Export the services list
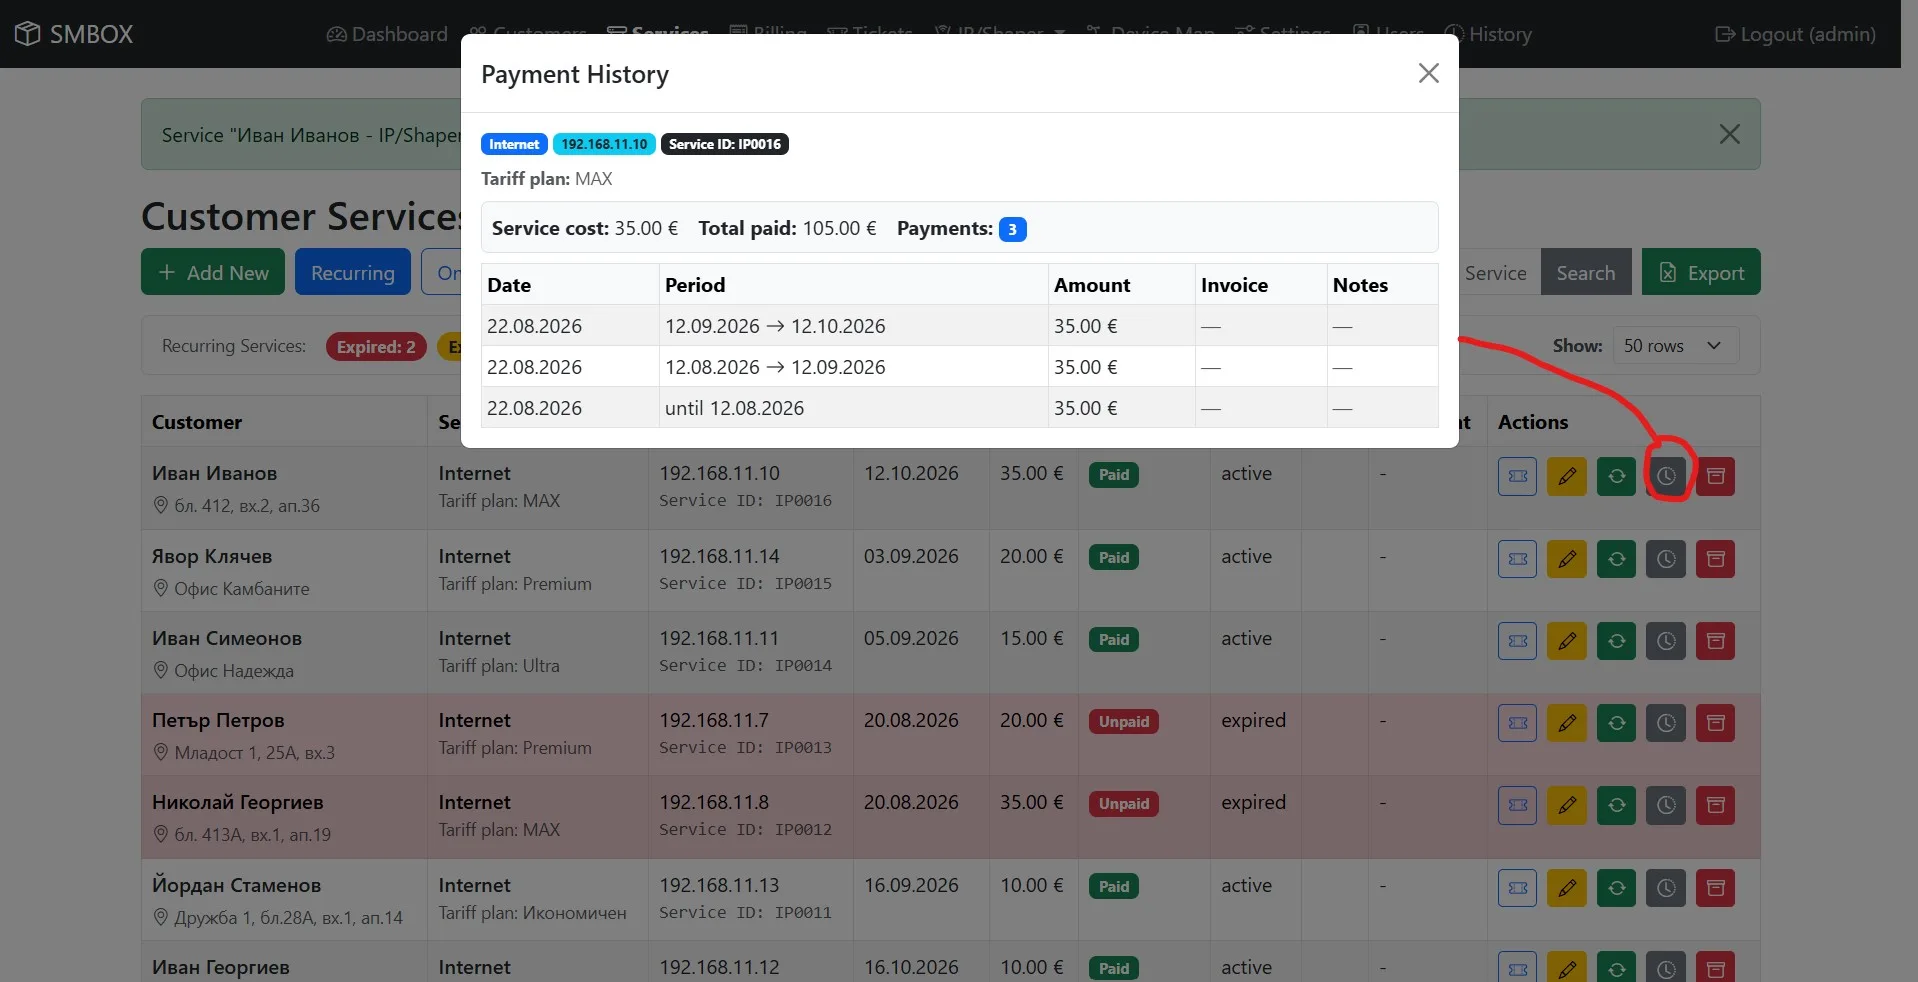1918x982 pixels. pos(1701,272)
